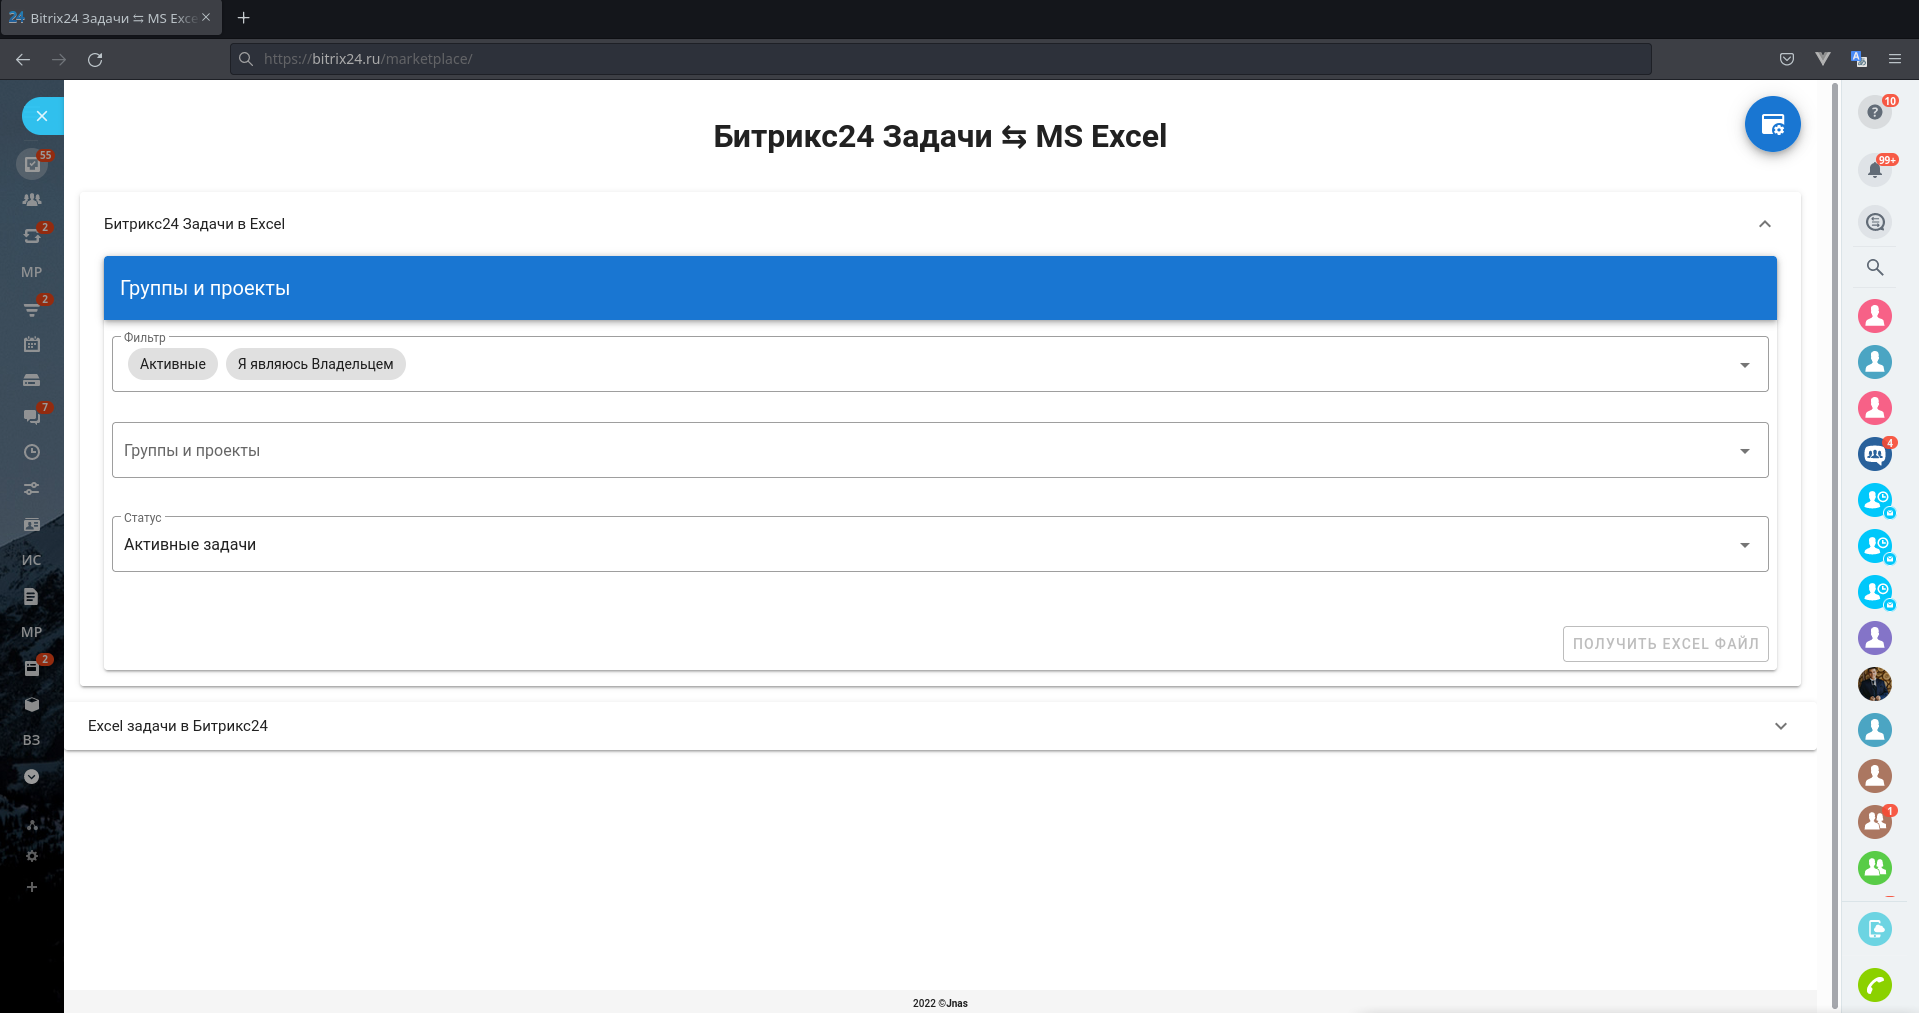This screenshot has width=1919, height=1013.
Task: Click the search magnifier in right panel
Action: point(1875,268)
